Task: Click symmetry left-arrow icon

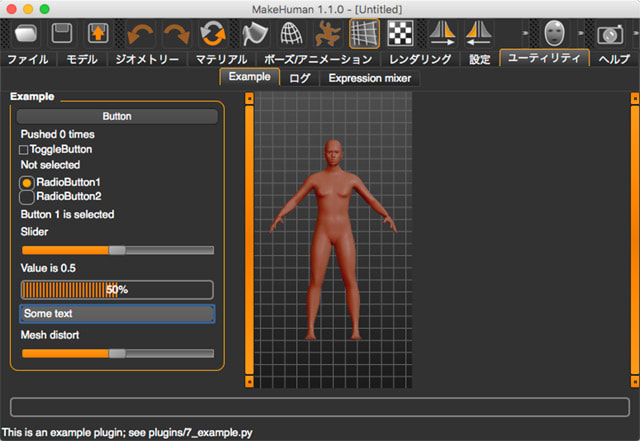Action: (x=479, y=33)
